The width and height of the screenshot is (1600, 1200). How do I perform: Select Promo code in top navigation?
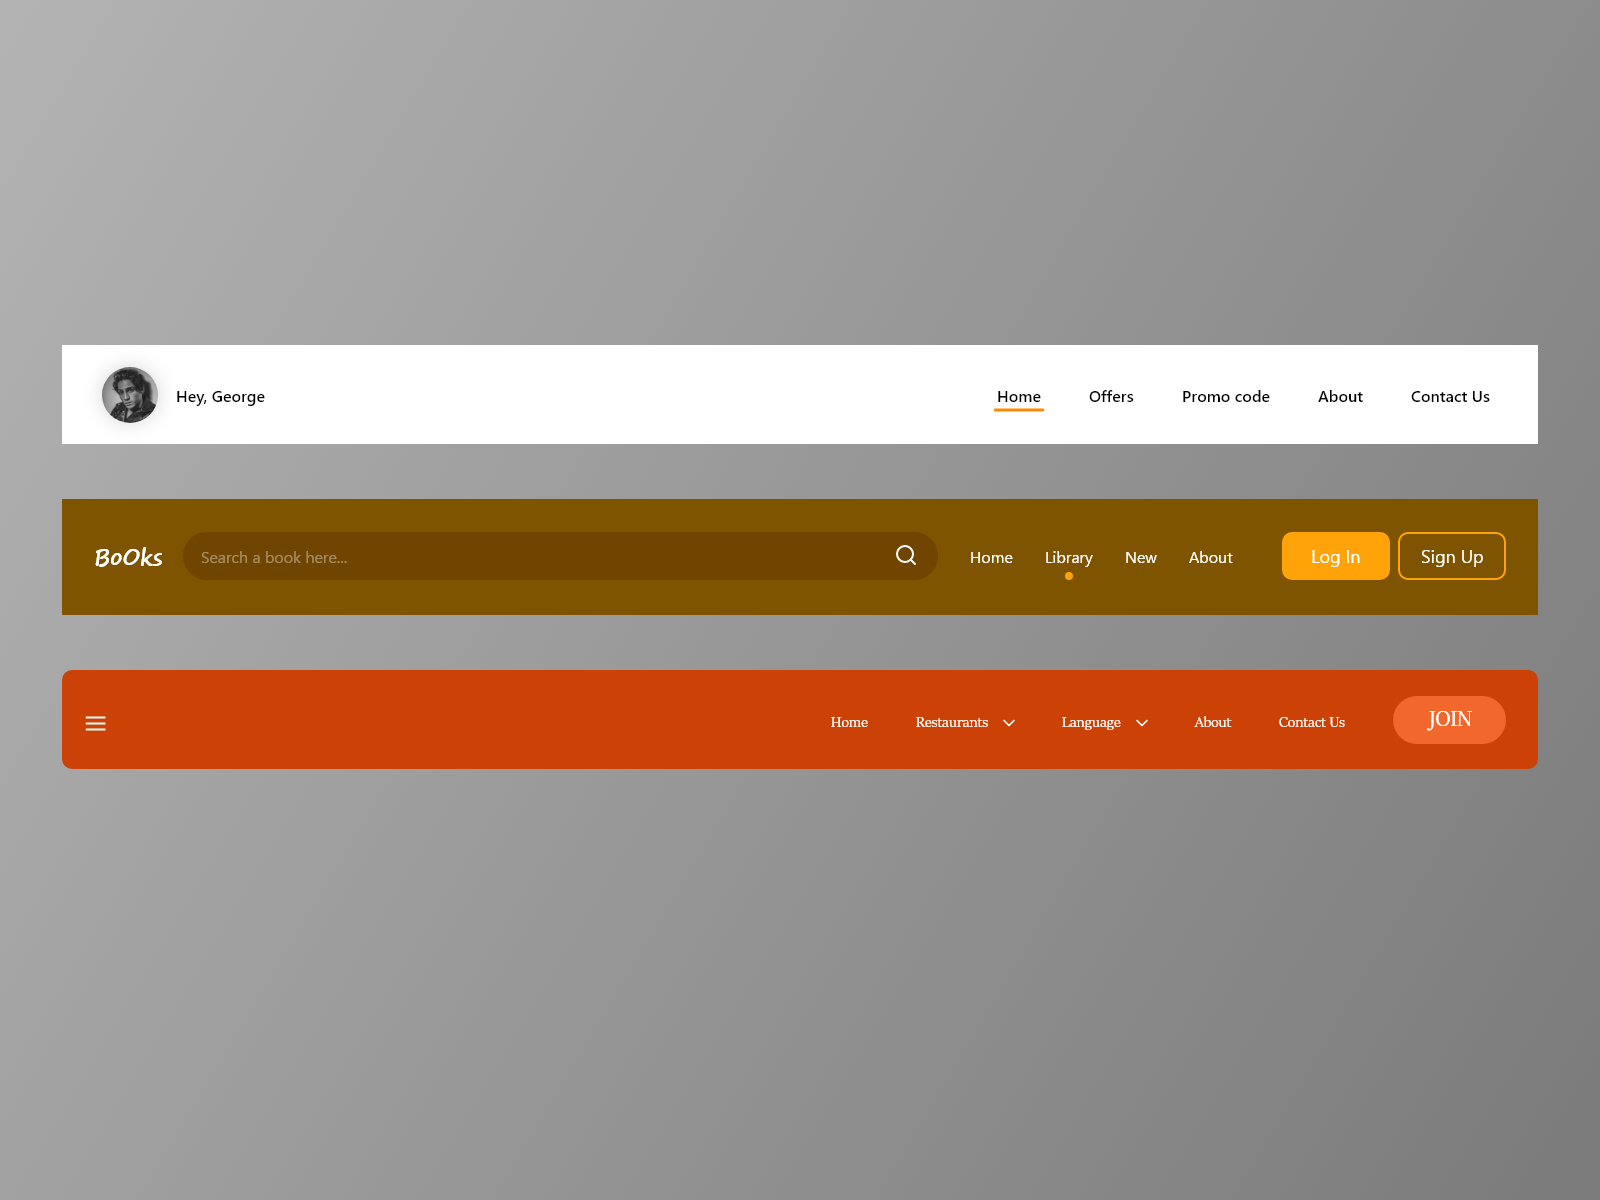pos(1225,396)
